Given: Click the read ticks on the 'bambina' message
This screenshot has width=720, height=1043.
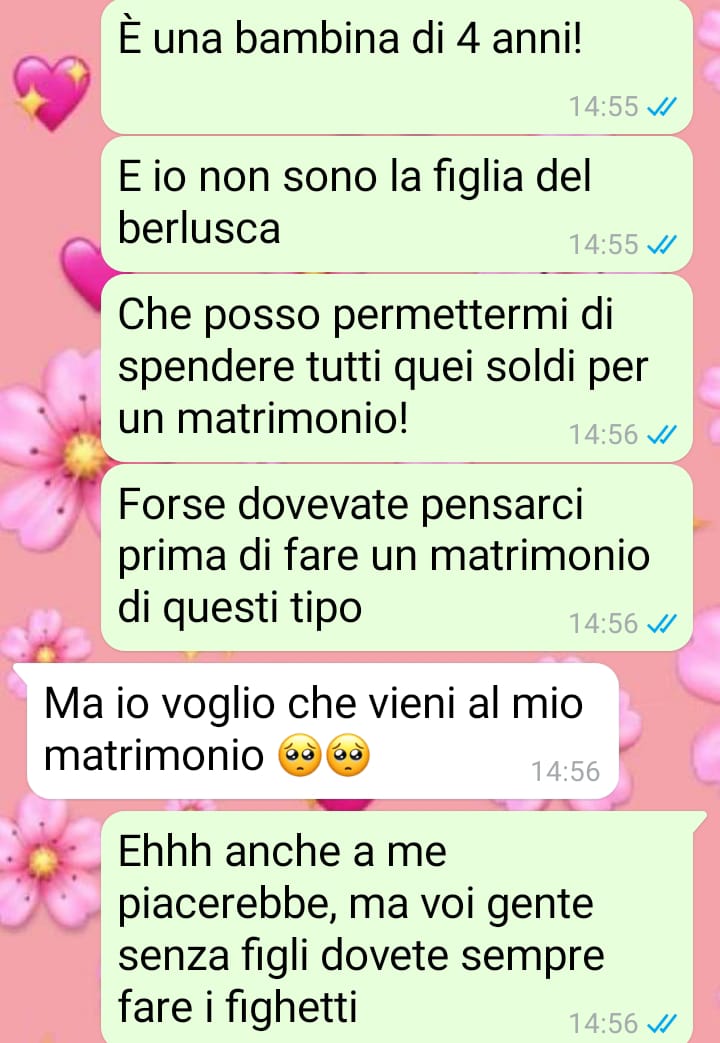Looking at the screenshot, I should [662, 106].
